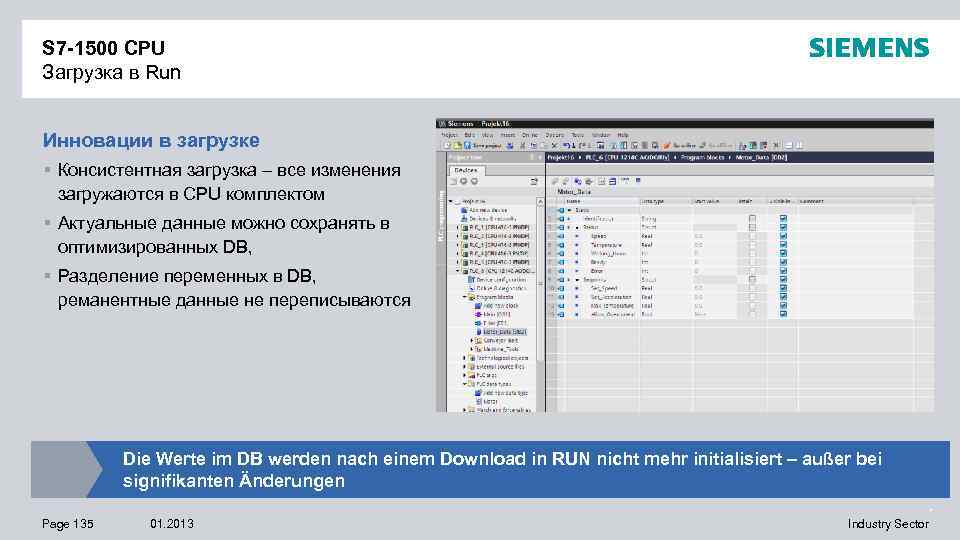The width and height of the screenshot is (960, 540).
Task: Open the Options menu
Action: pyautogui.click(x=555, y=135)
